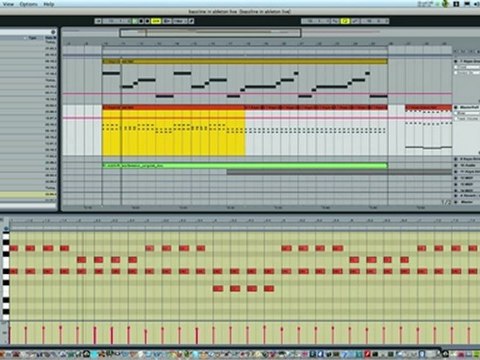Select the MasterPad track name
The image size is (480, 360).
click(470, 107)
